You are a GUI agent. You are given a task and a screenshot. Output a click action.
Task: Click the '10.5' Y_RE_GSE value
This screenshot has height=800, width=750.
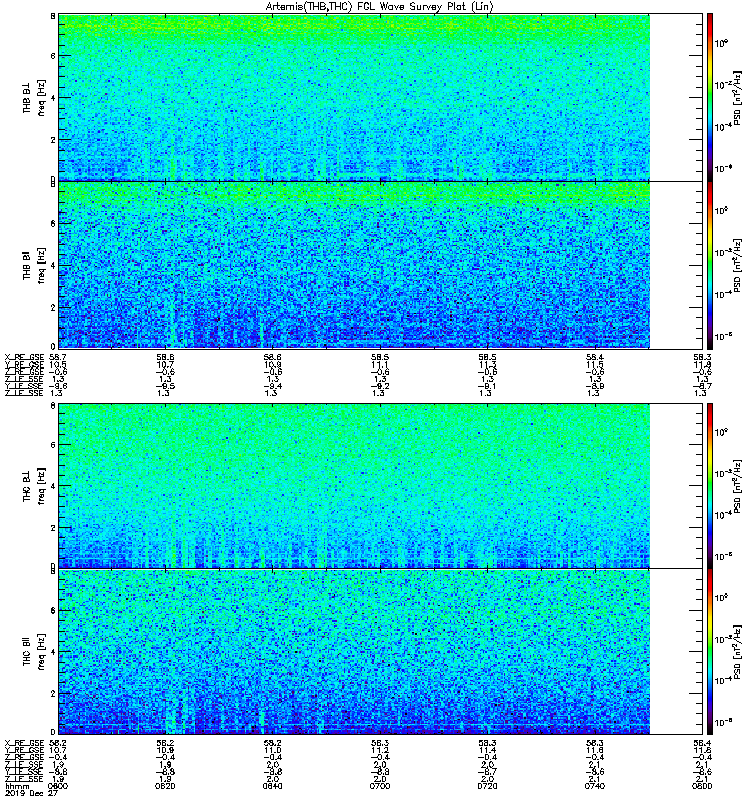tap(57, 365)
